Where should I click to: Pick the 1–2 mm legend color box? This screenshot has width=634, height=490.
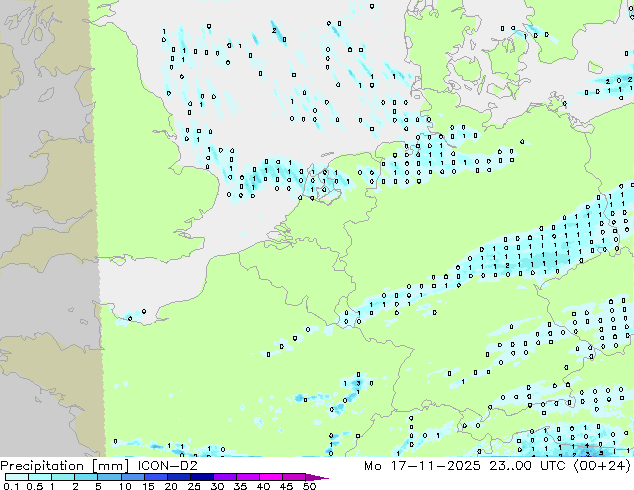pos(63,477)
